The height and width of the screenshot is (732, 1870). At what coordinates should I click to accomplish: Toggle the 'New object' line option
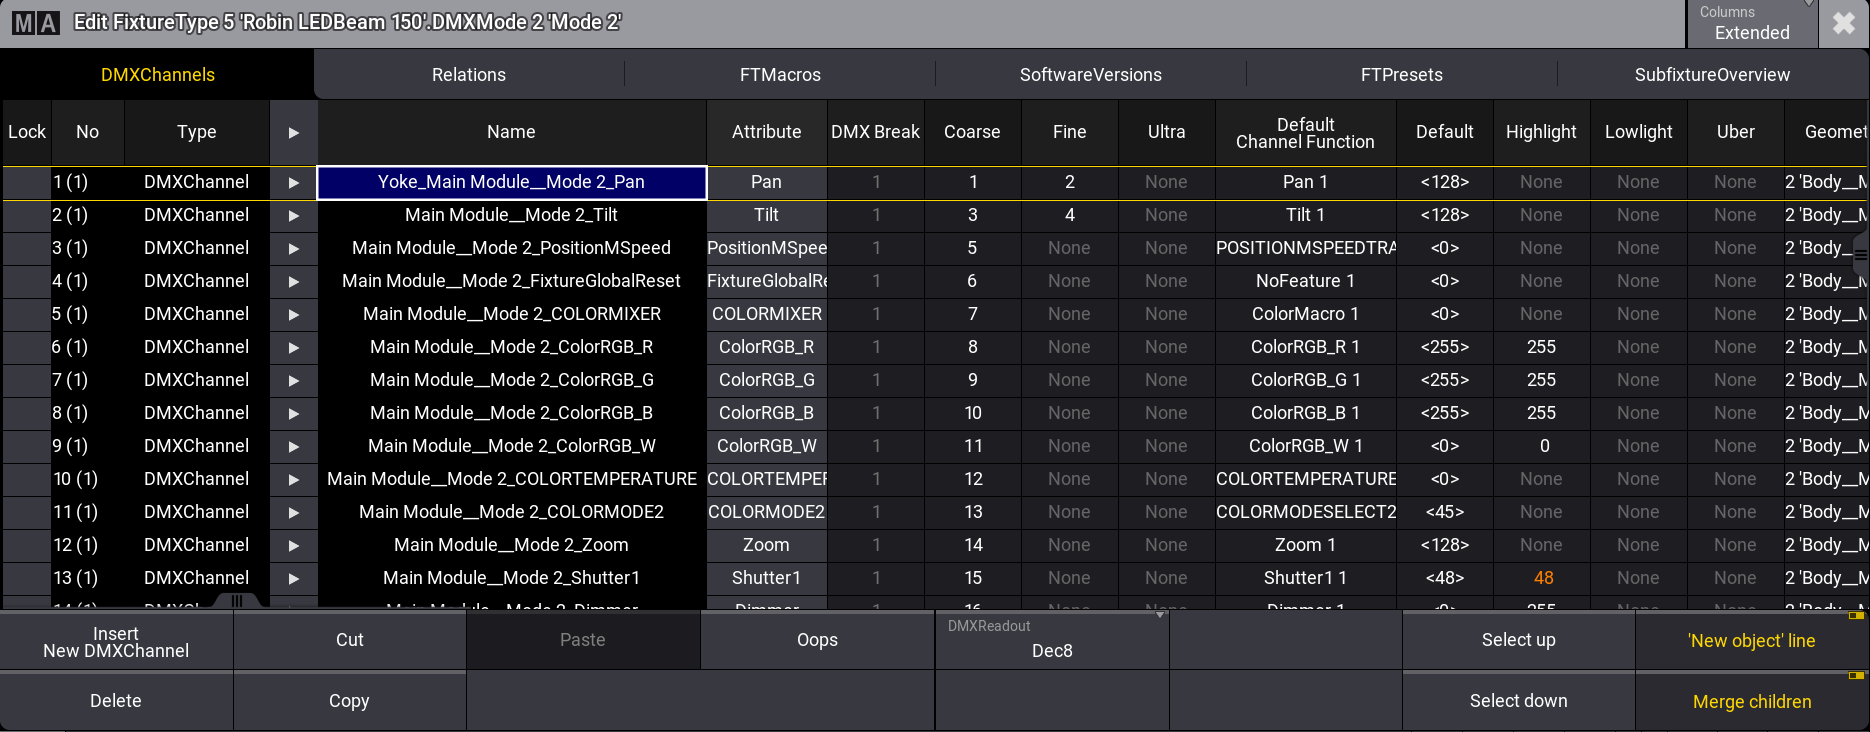(x=1752, y=641)
